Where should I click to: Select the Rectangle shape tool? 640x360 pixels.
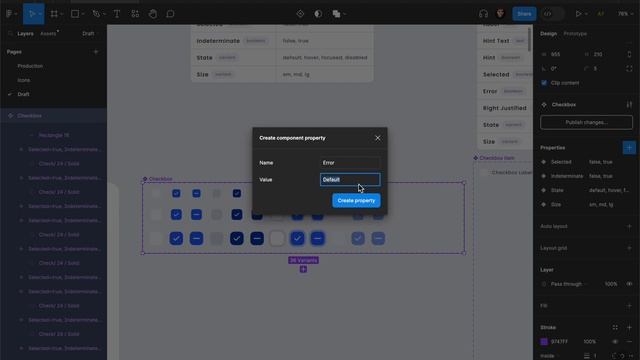(75, 14)
